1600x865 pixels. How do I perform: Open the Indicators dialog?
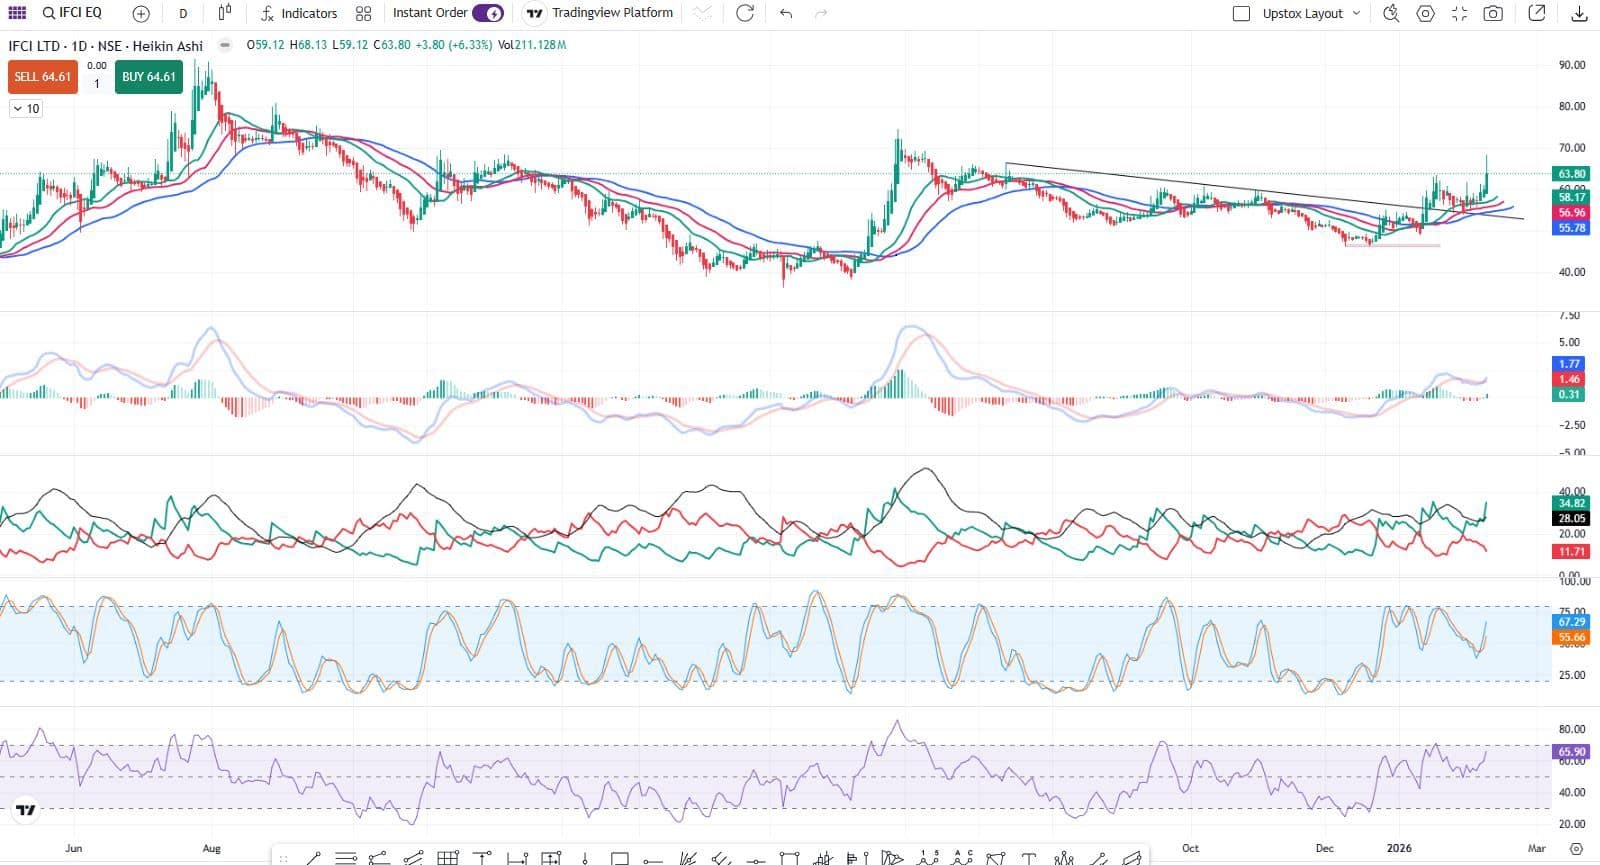coord(299,13)
